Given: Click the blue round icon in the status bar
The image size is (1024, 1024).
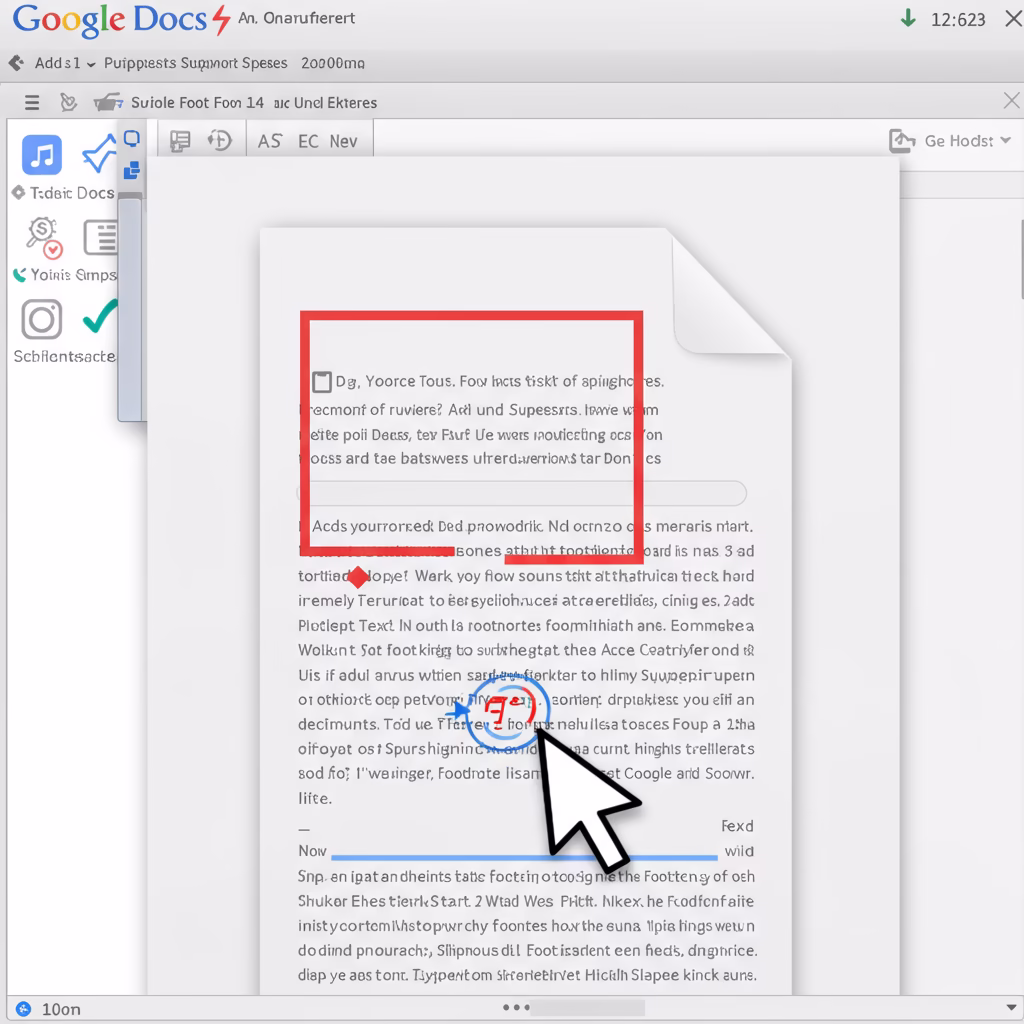Looking at the screenshot, I should coord(24,1009).
